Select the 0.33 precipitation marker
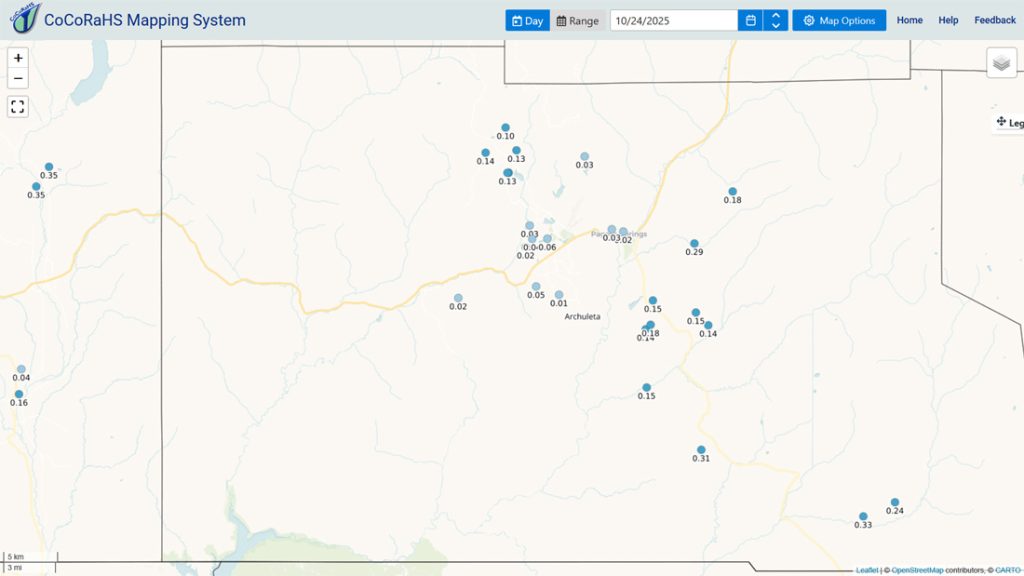The width and height of the screenshot is (1024, 576). (863, 517)
